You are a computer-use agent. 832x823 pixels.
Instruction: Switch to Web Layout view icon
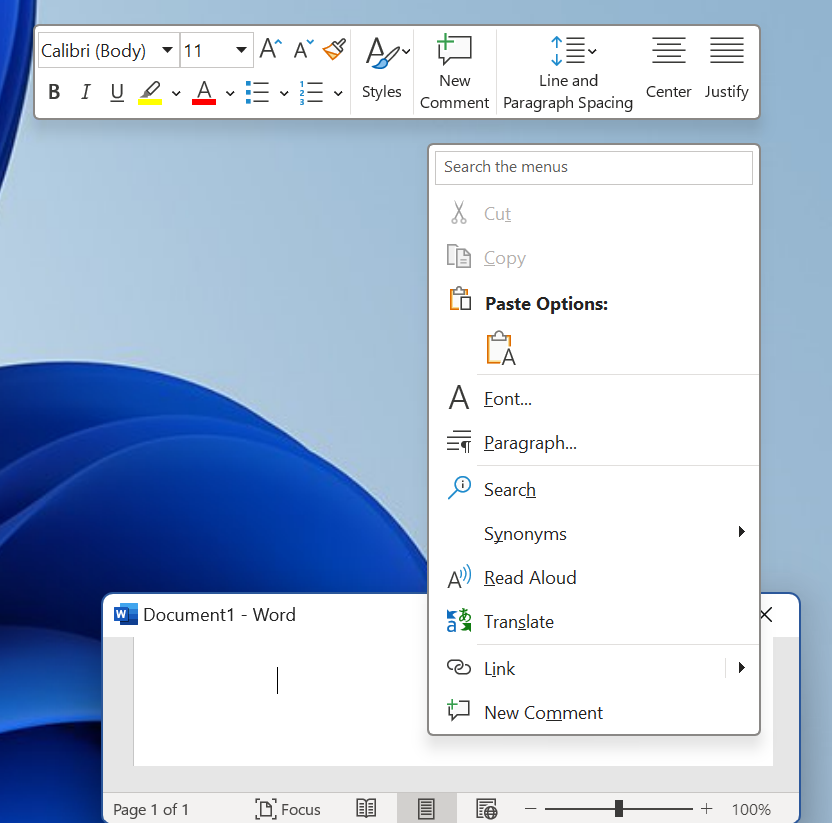click(486, 808)
